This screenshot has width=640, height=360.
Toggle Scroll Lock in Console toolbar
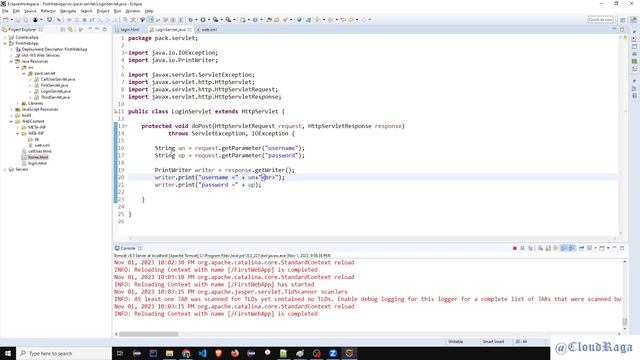coord(548,248)
